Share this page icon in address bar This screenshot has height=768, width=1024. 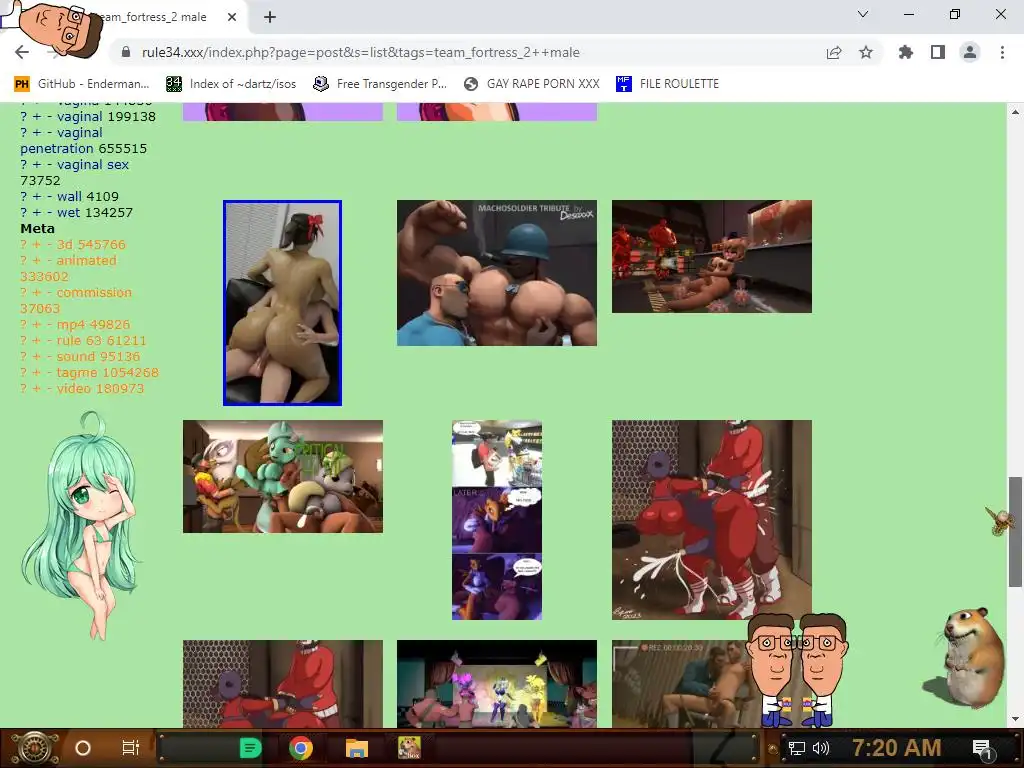click(833, 52)
